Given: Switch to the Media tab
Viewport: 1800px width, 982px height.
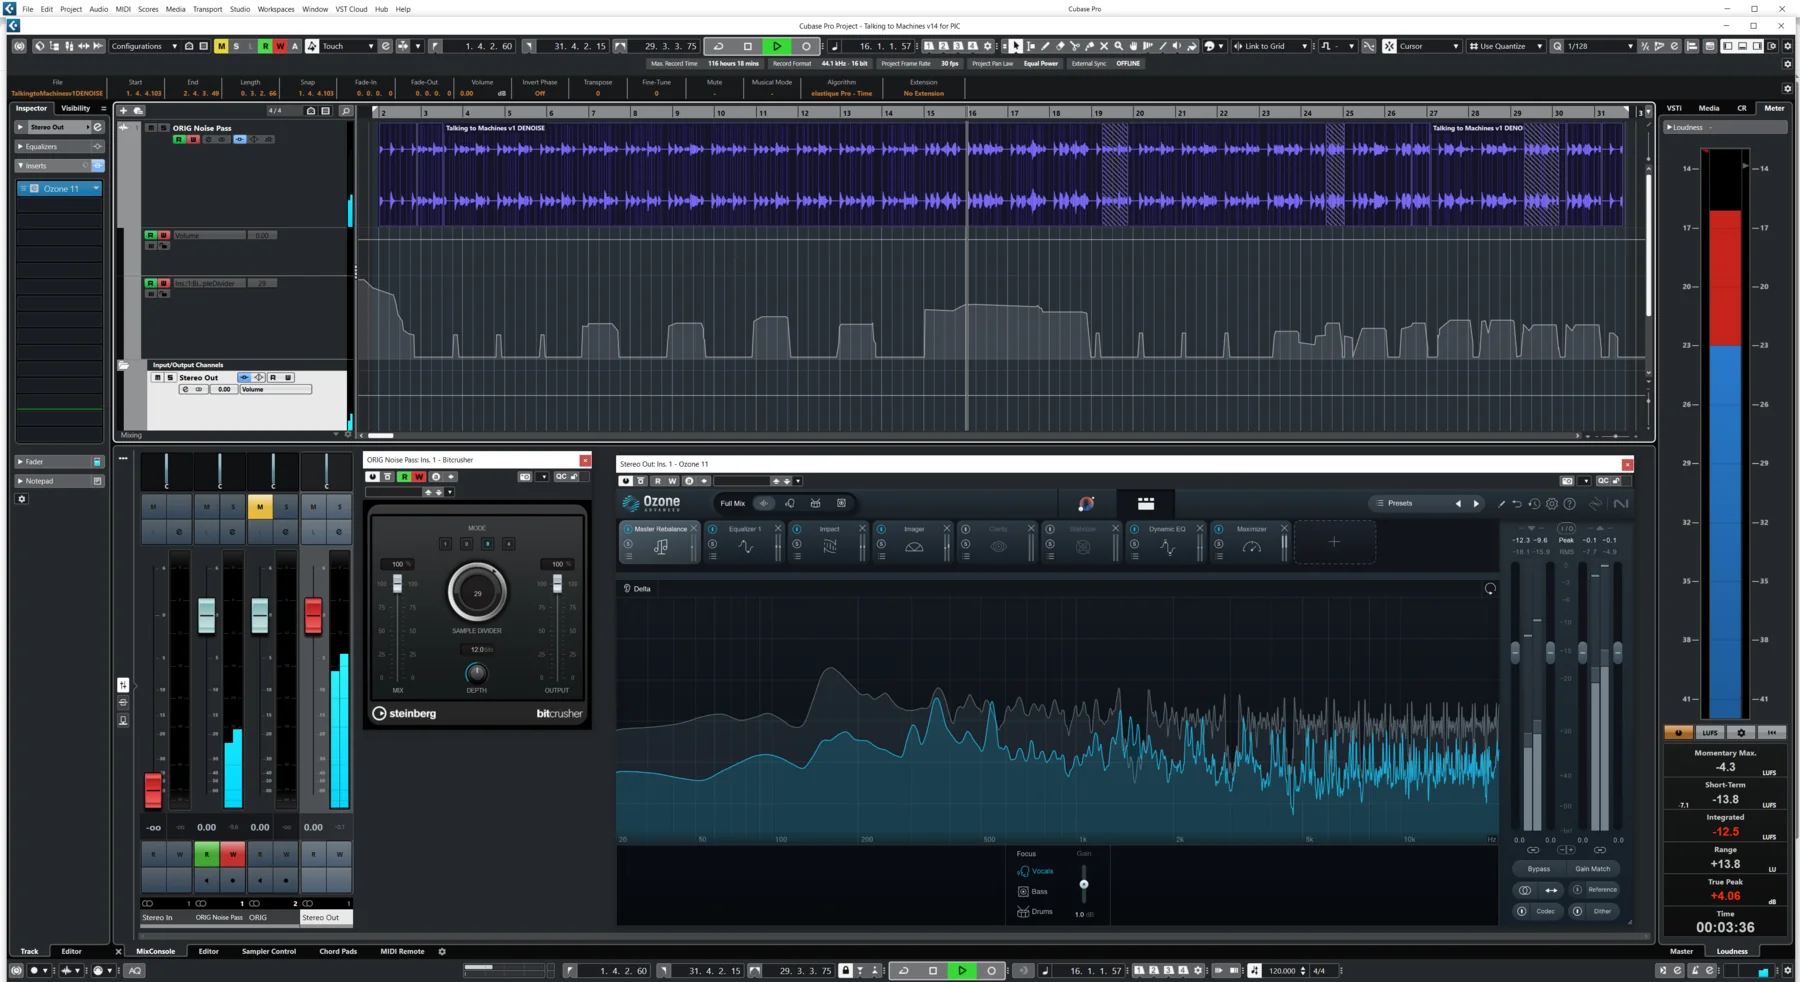Looking at the screenshot, I should click(1708, 108).
